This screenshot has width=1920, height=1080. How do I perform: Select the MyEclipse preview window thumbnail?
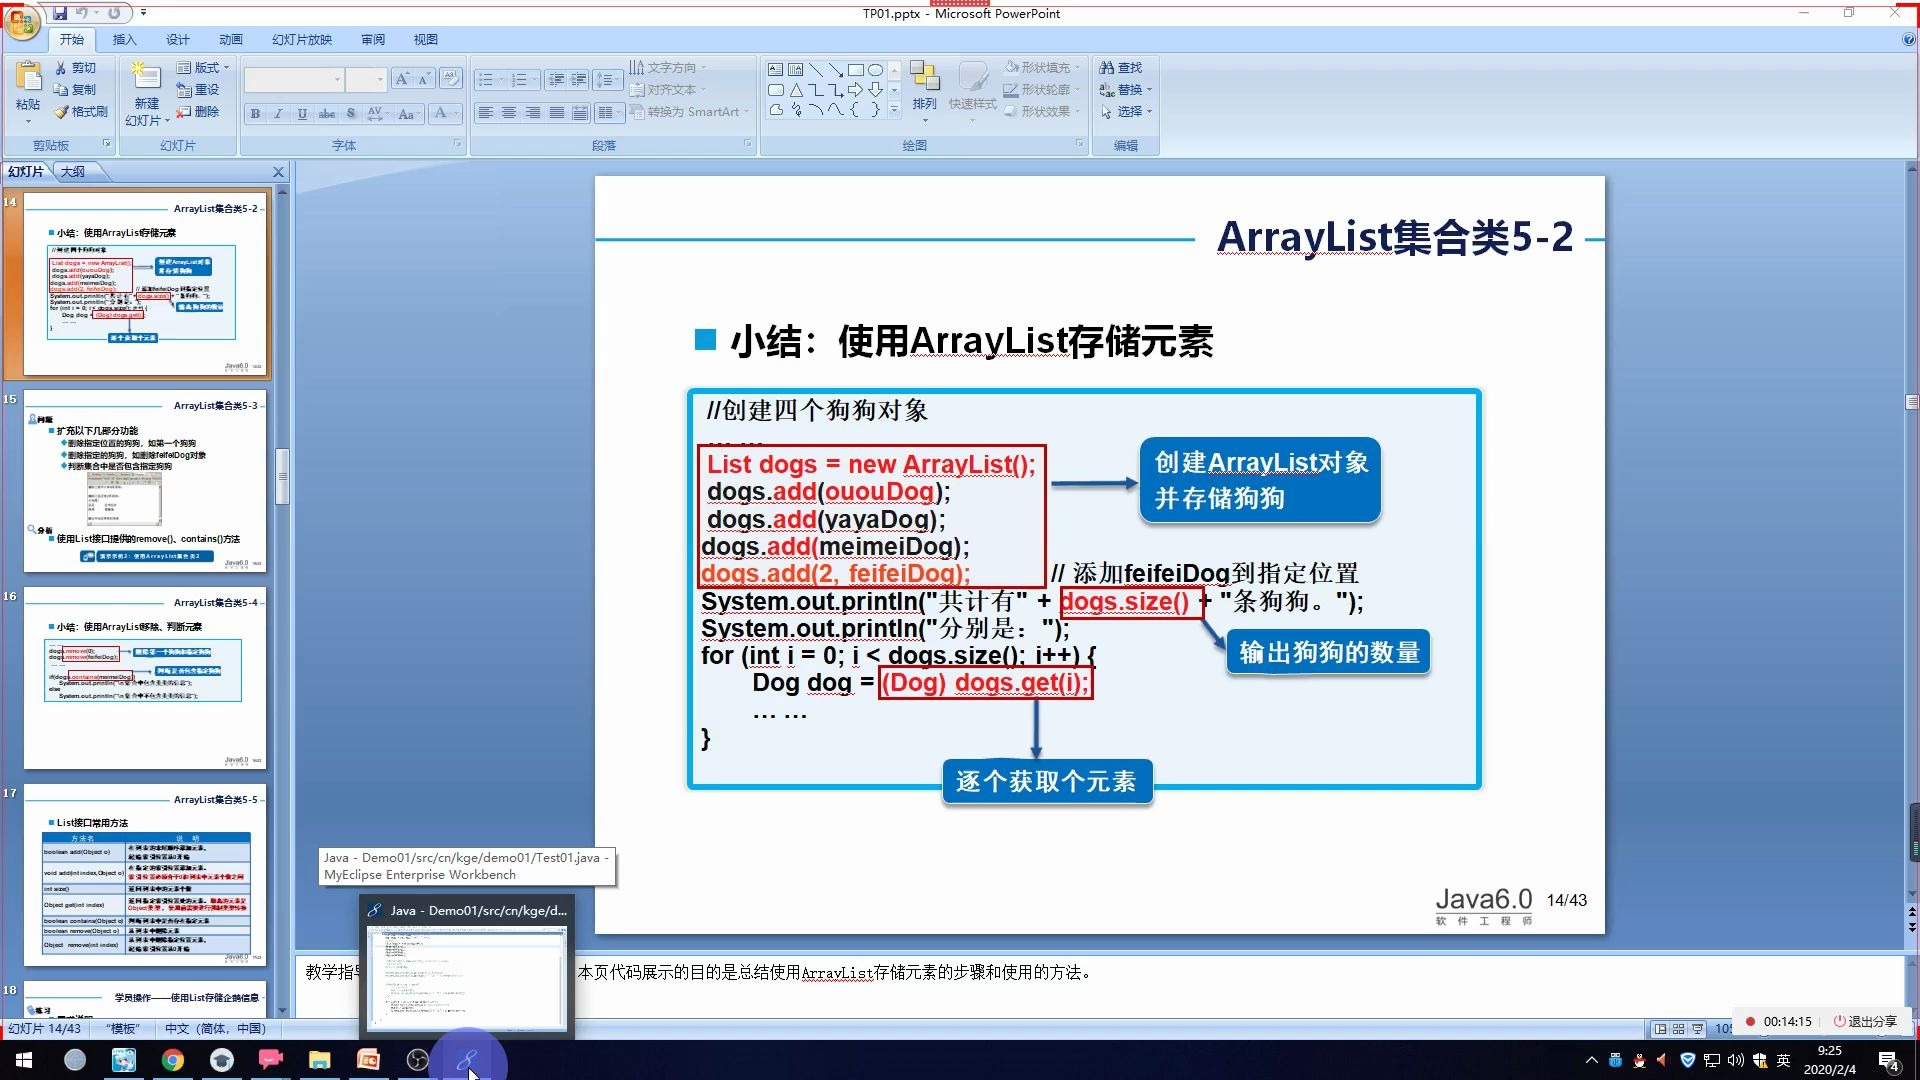467,978
